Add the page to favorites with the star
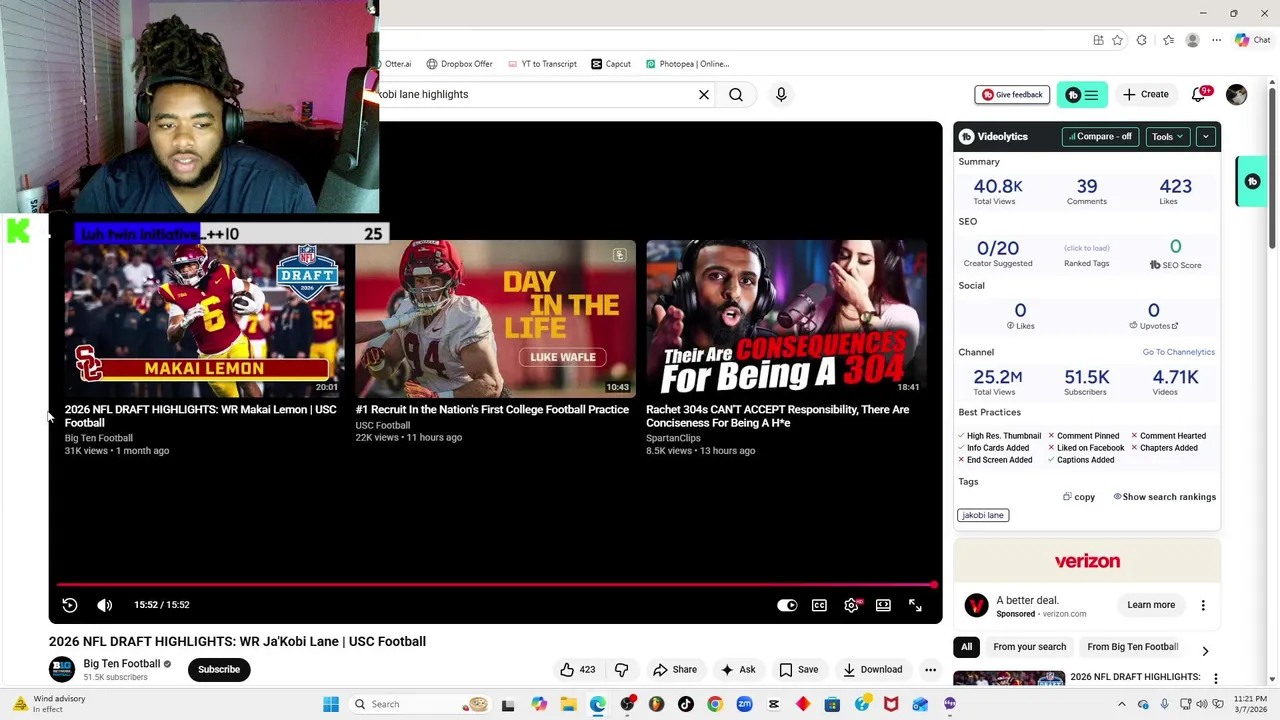 coord(1117,40)
